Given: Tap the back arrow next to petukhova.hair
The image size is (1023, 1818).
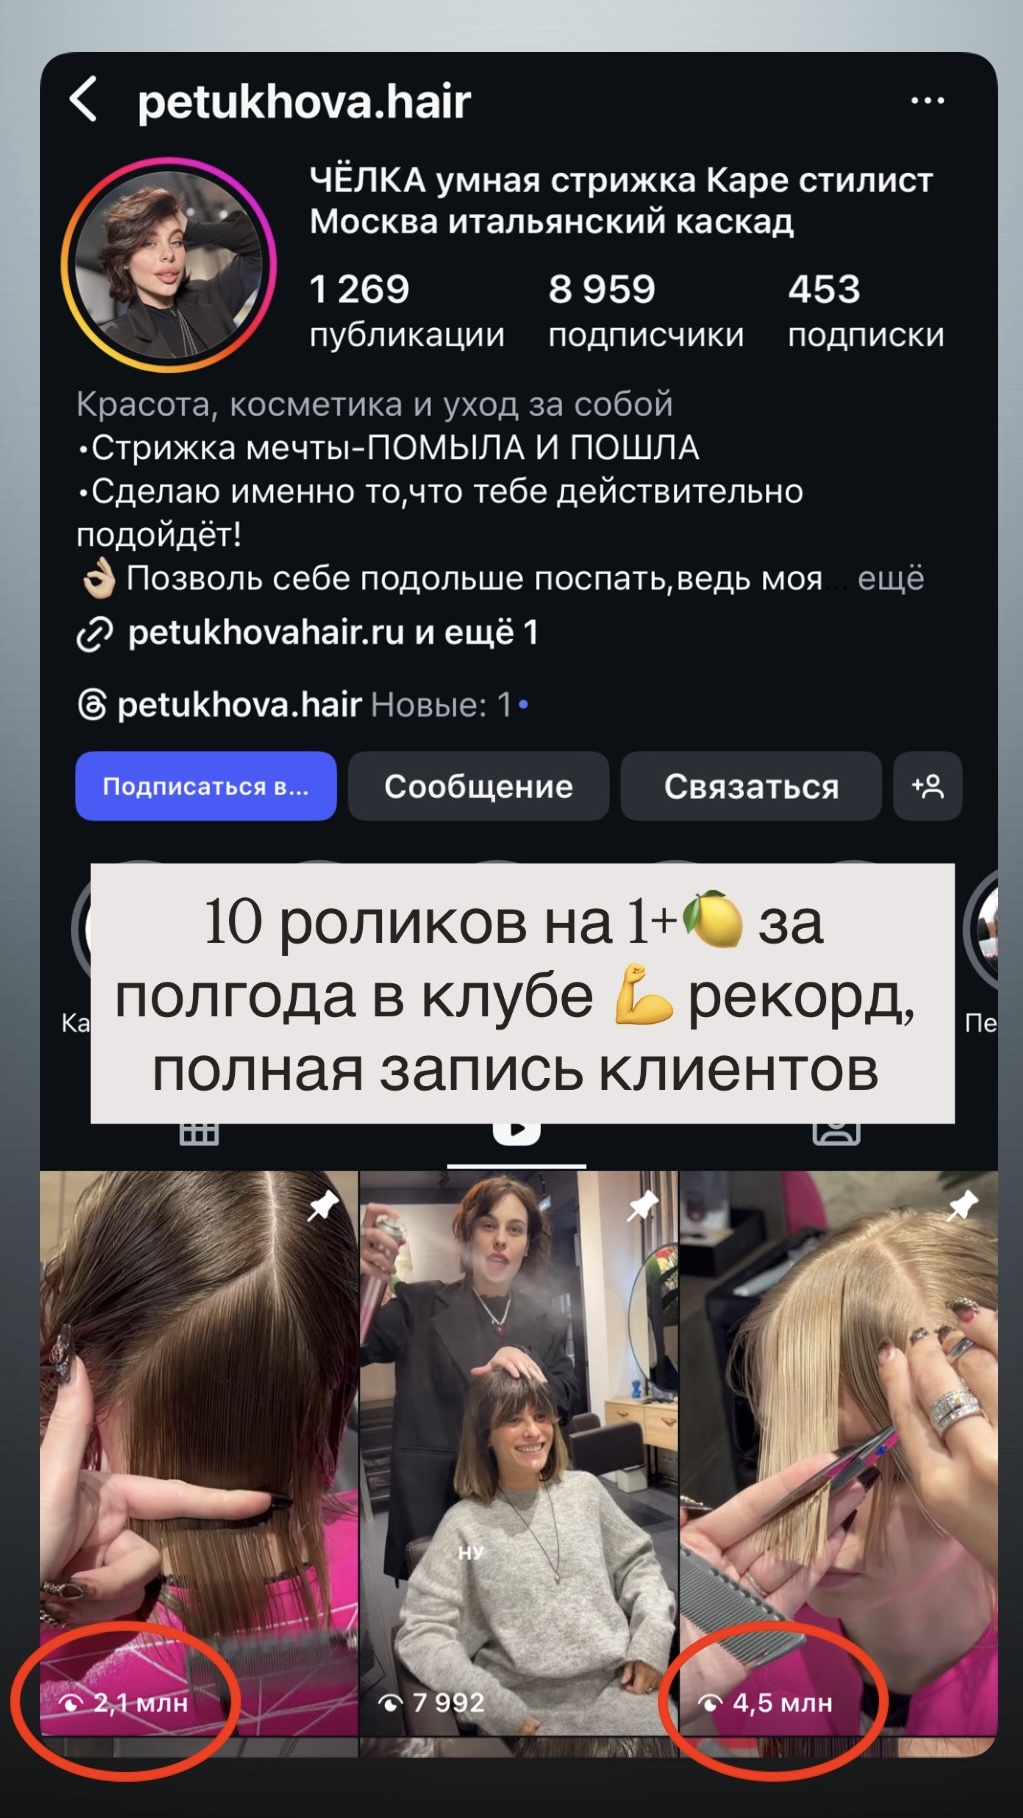Looking at the screenshot, I should tap(84, 100).
